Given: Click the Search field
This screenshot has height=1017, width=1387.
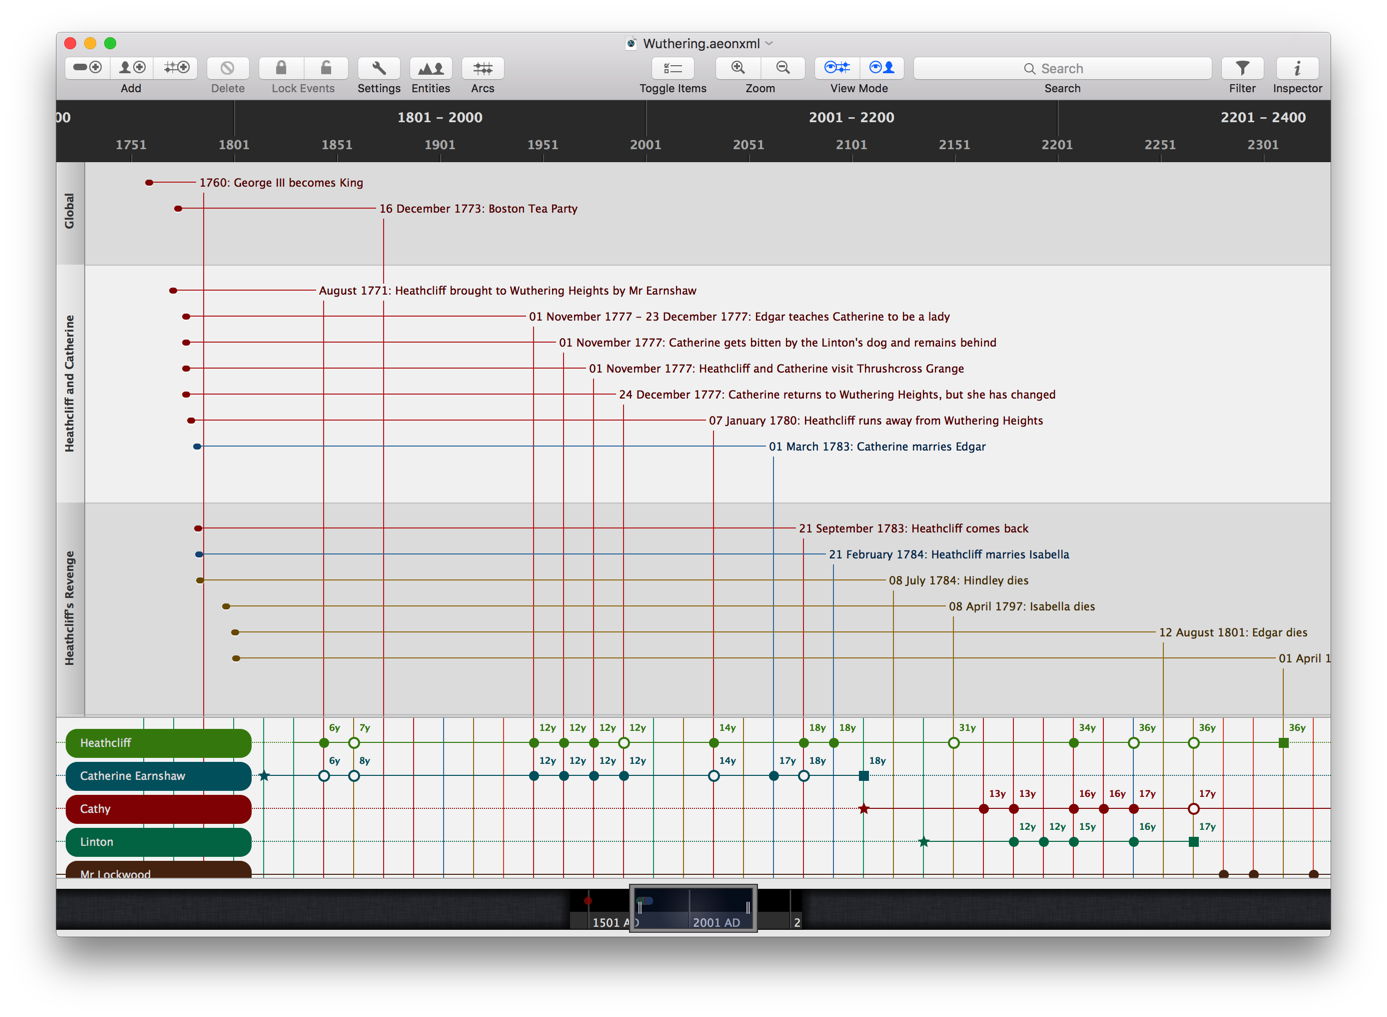Looking at the screenshot, I should click(1062, 68).
